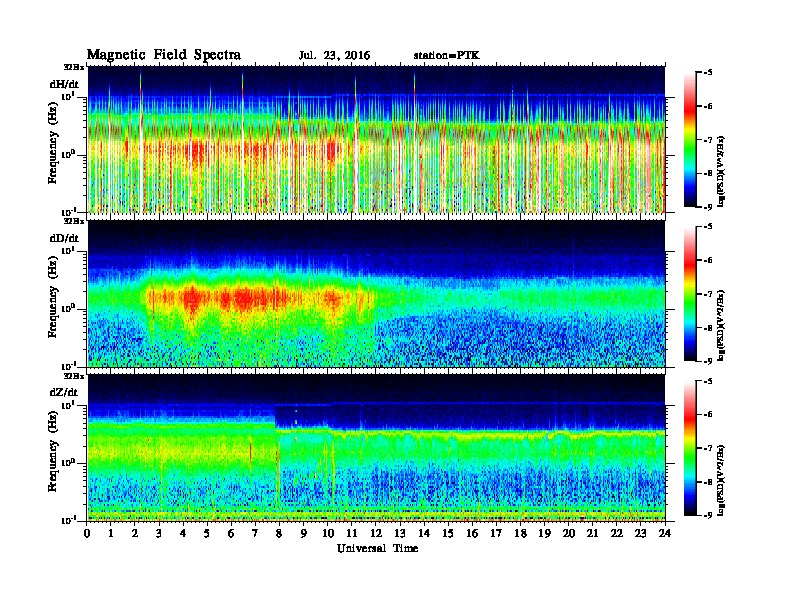The width and height of the screenshot is (792, 612).
Task: Click the color bar beside dZ/dt panel
Action: 690,447
